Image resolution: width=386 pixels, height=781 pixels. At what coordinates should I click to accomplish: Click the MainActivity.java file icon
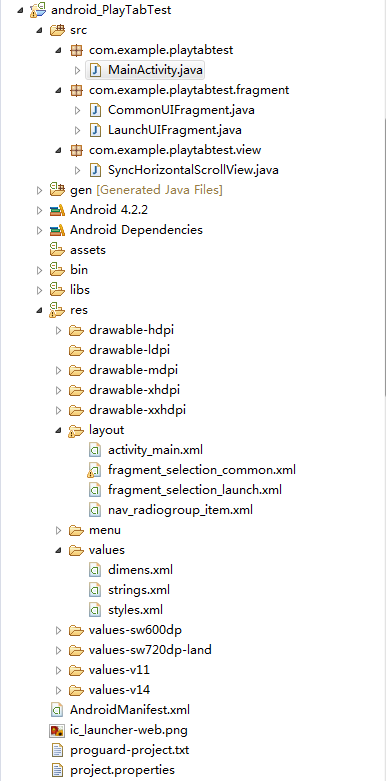click(x=95, y=70)
